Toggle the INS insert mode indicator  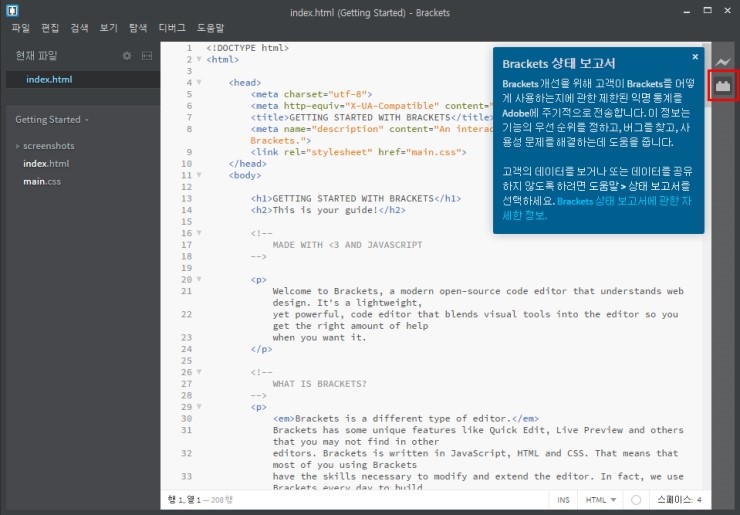[x=563, y=500]
